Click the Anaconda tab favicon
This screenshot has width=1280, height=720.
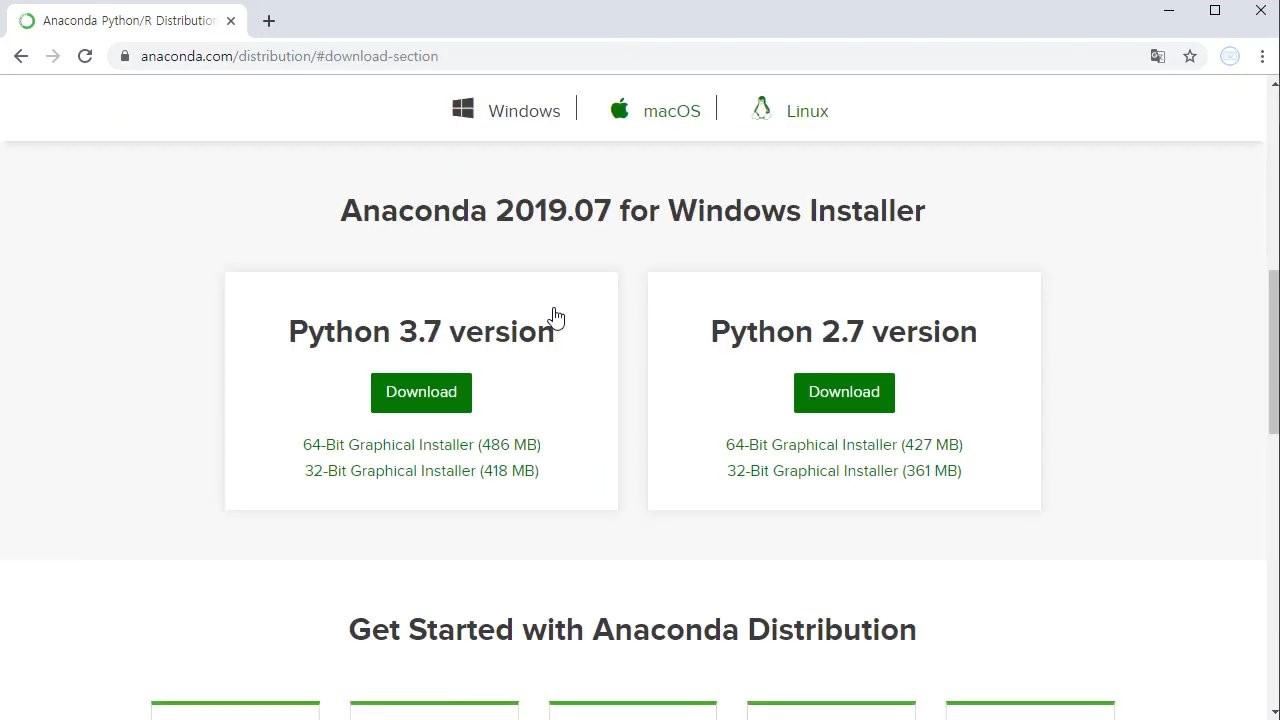pos(27,21)
